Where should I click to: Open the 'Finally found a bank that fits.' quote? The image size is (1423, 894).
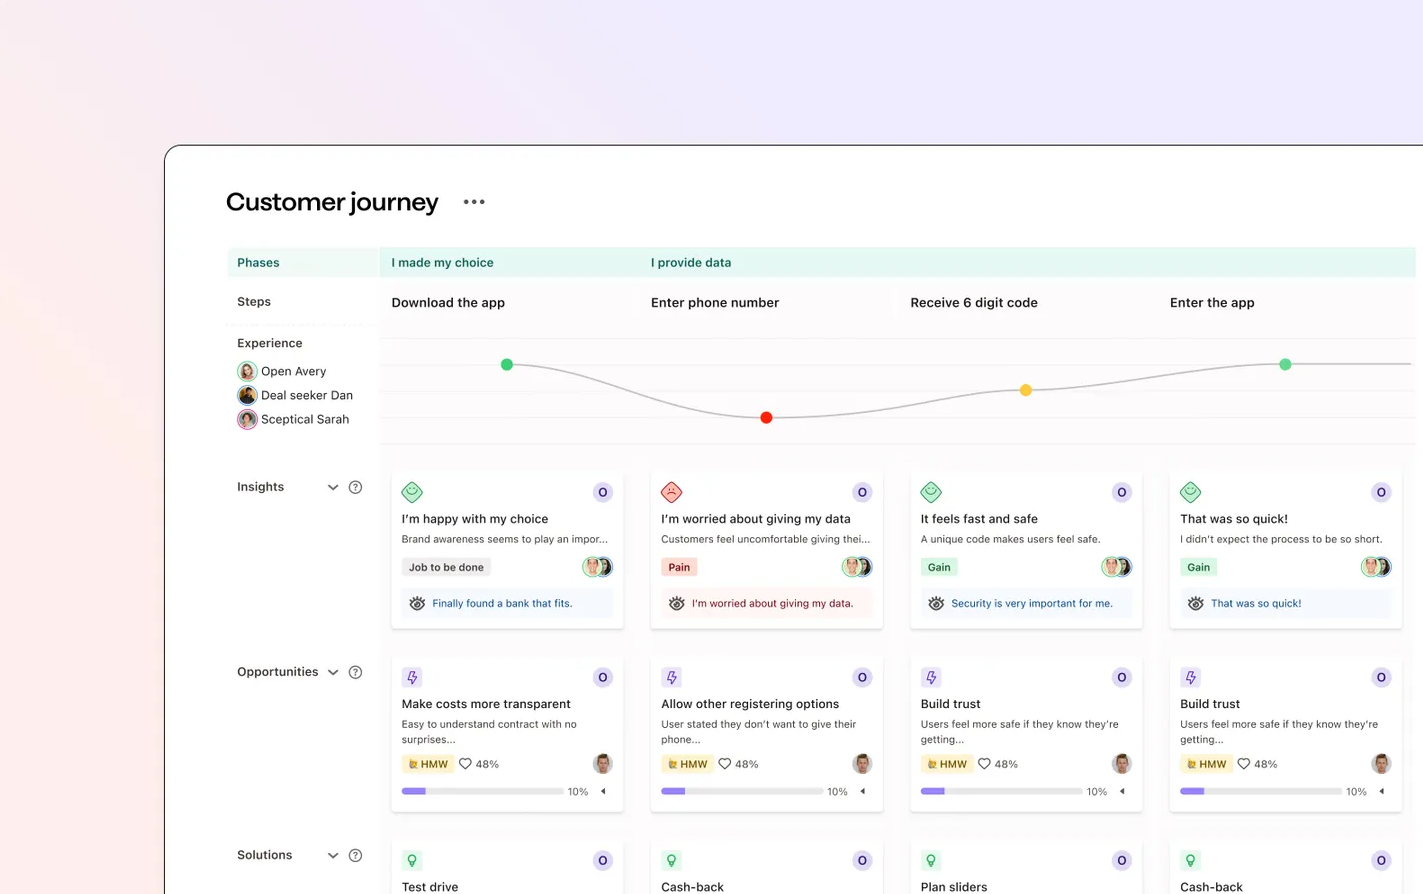point(502,603)
